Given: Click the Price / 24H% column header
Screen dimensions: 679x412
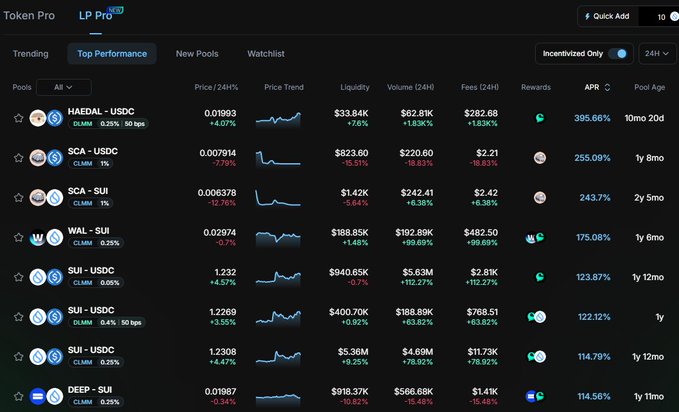Looking at the screenshot, I should pos(216,87).
